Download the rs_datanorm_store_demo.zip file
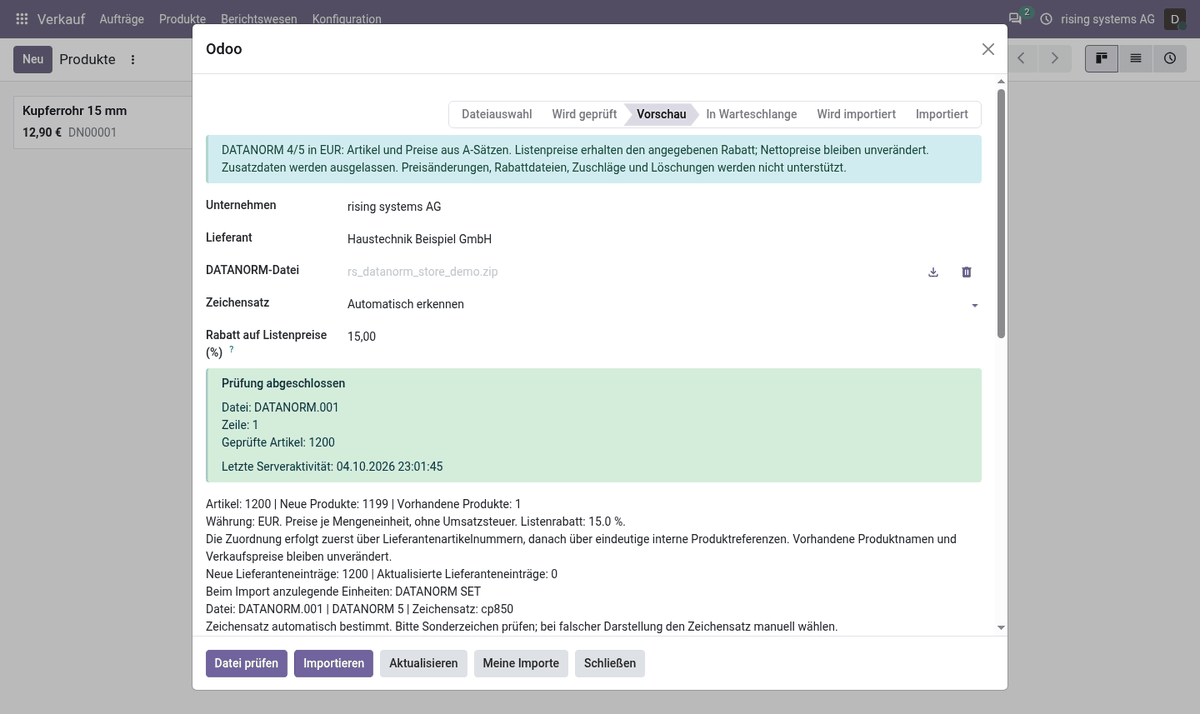The height and width of the screenshot is (714, 1200). [933, 272]
